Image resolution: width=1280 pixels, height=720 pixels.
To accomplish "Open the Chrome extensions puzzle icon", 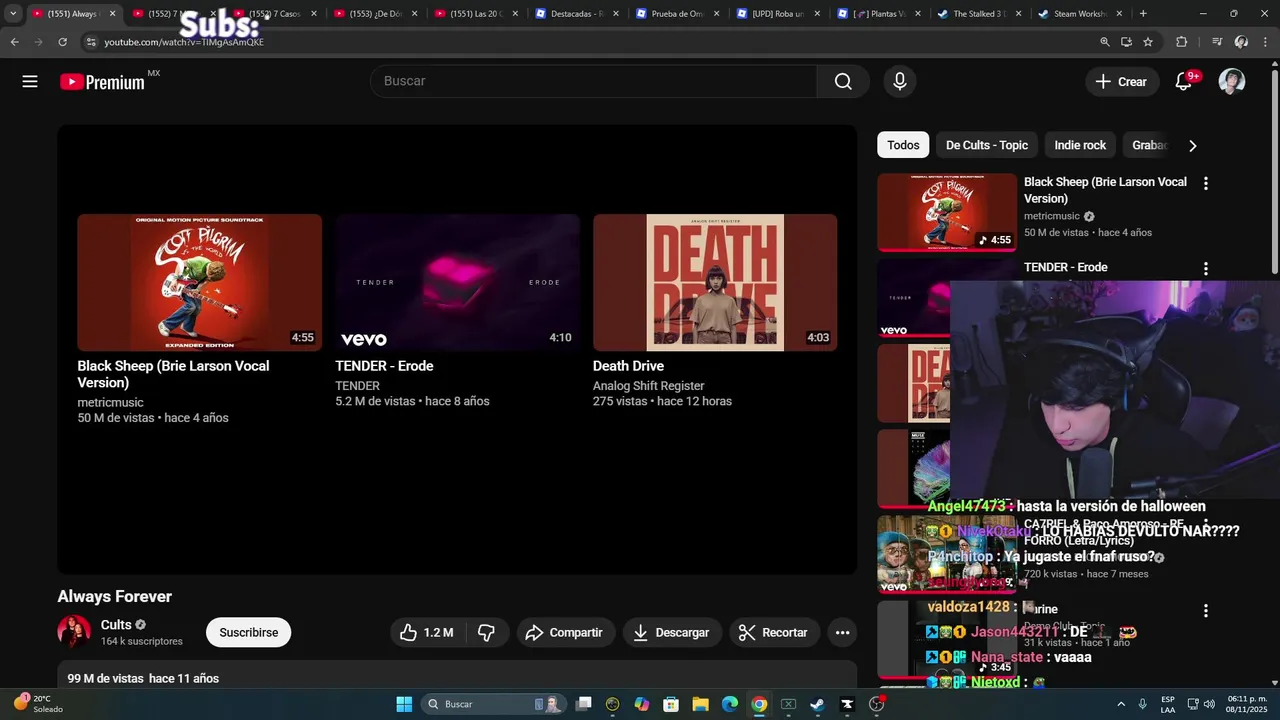I will 1182,42.
